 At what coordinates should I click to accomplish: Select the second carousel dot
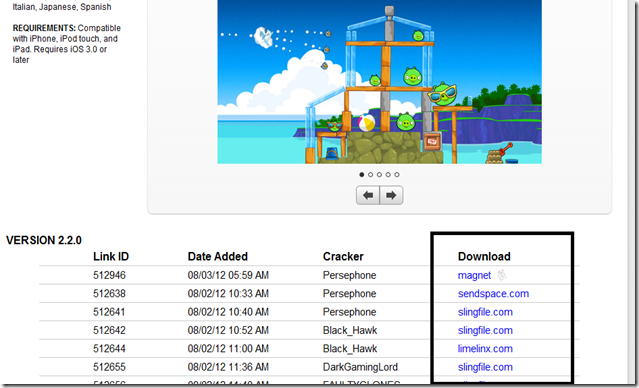[370, 174]
